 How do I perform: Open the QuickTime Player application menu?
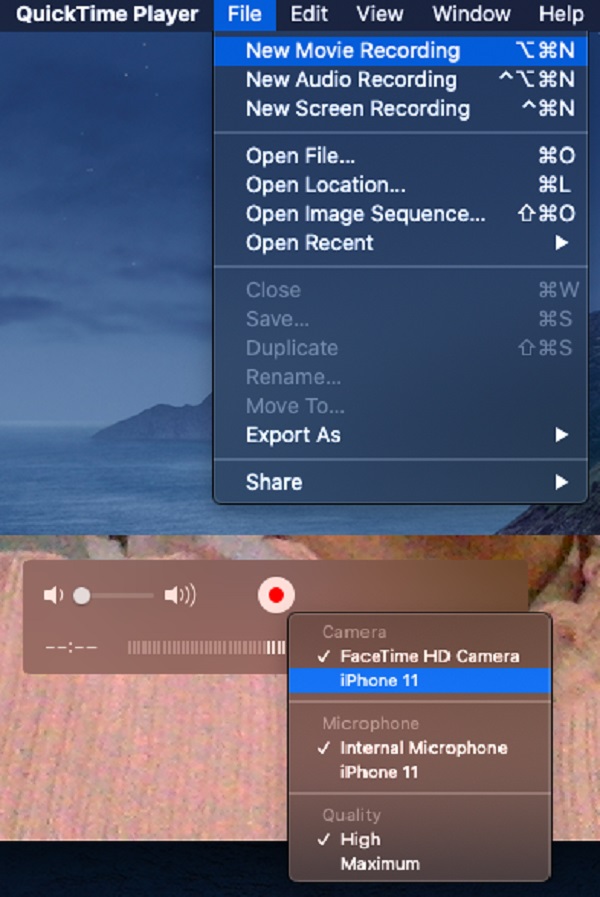[107, 14]
